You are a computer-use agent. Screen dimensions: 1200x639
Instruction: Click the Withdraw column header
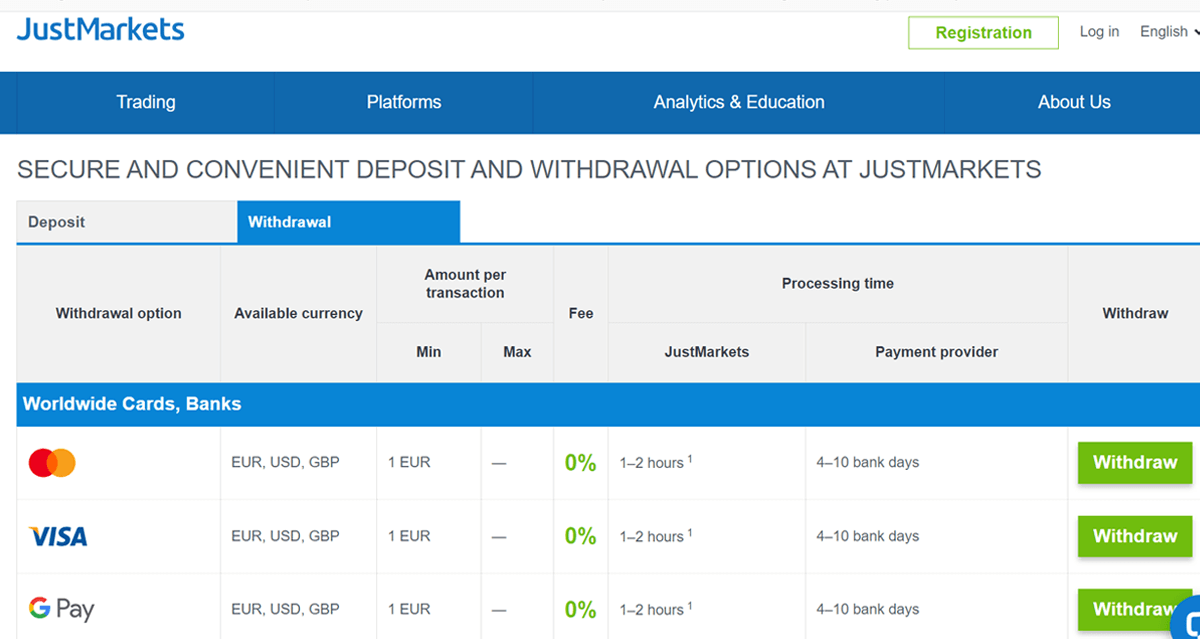coord(1135,313)
